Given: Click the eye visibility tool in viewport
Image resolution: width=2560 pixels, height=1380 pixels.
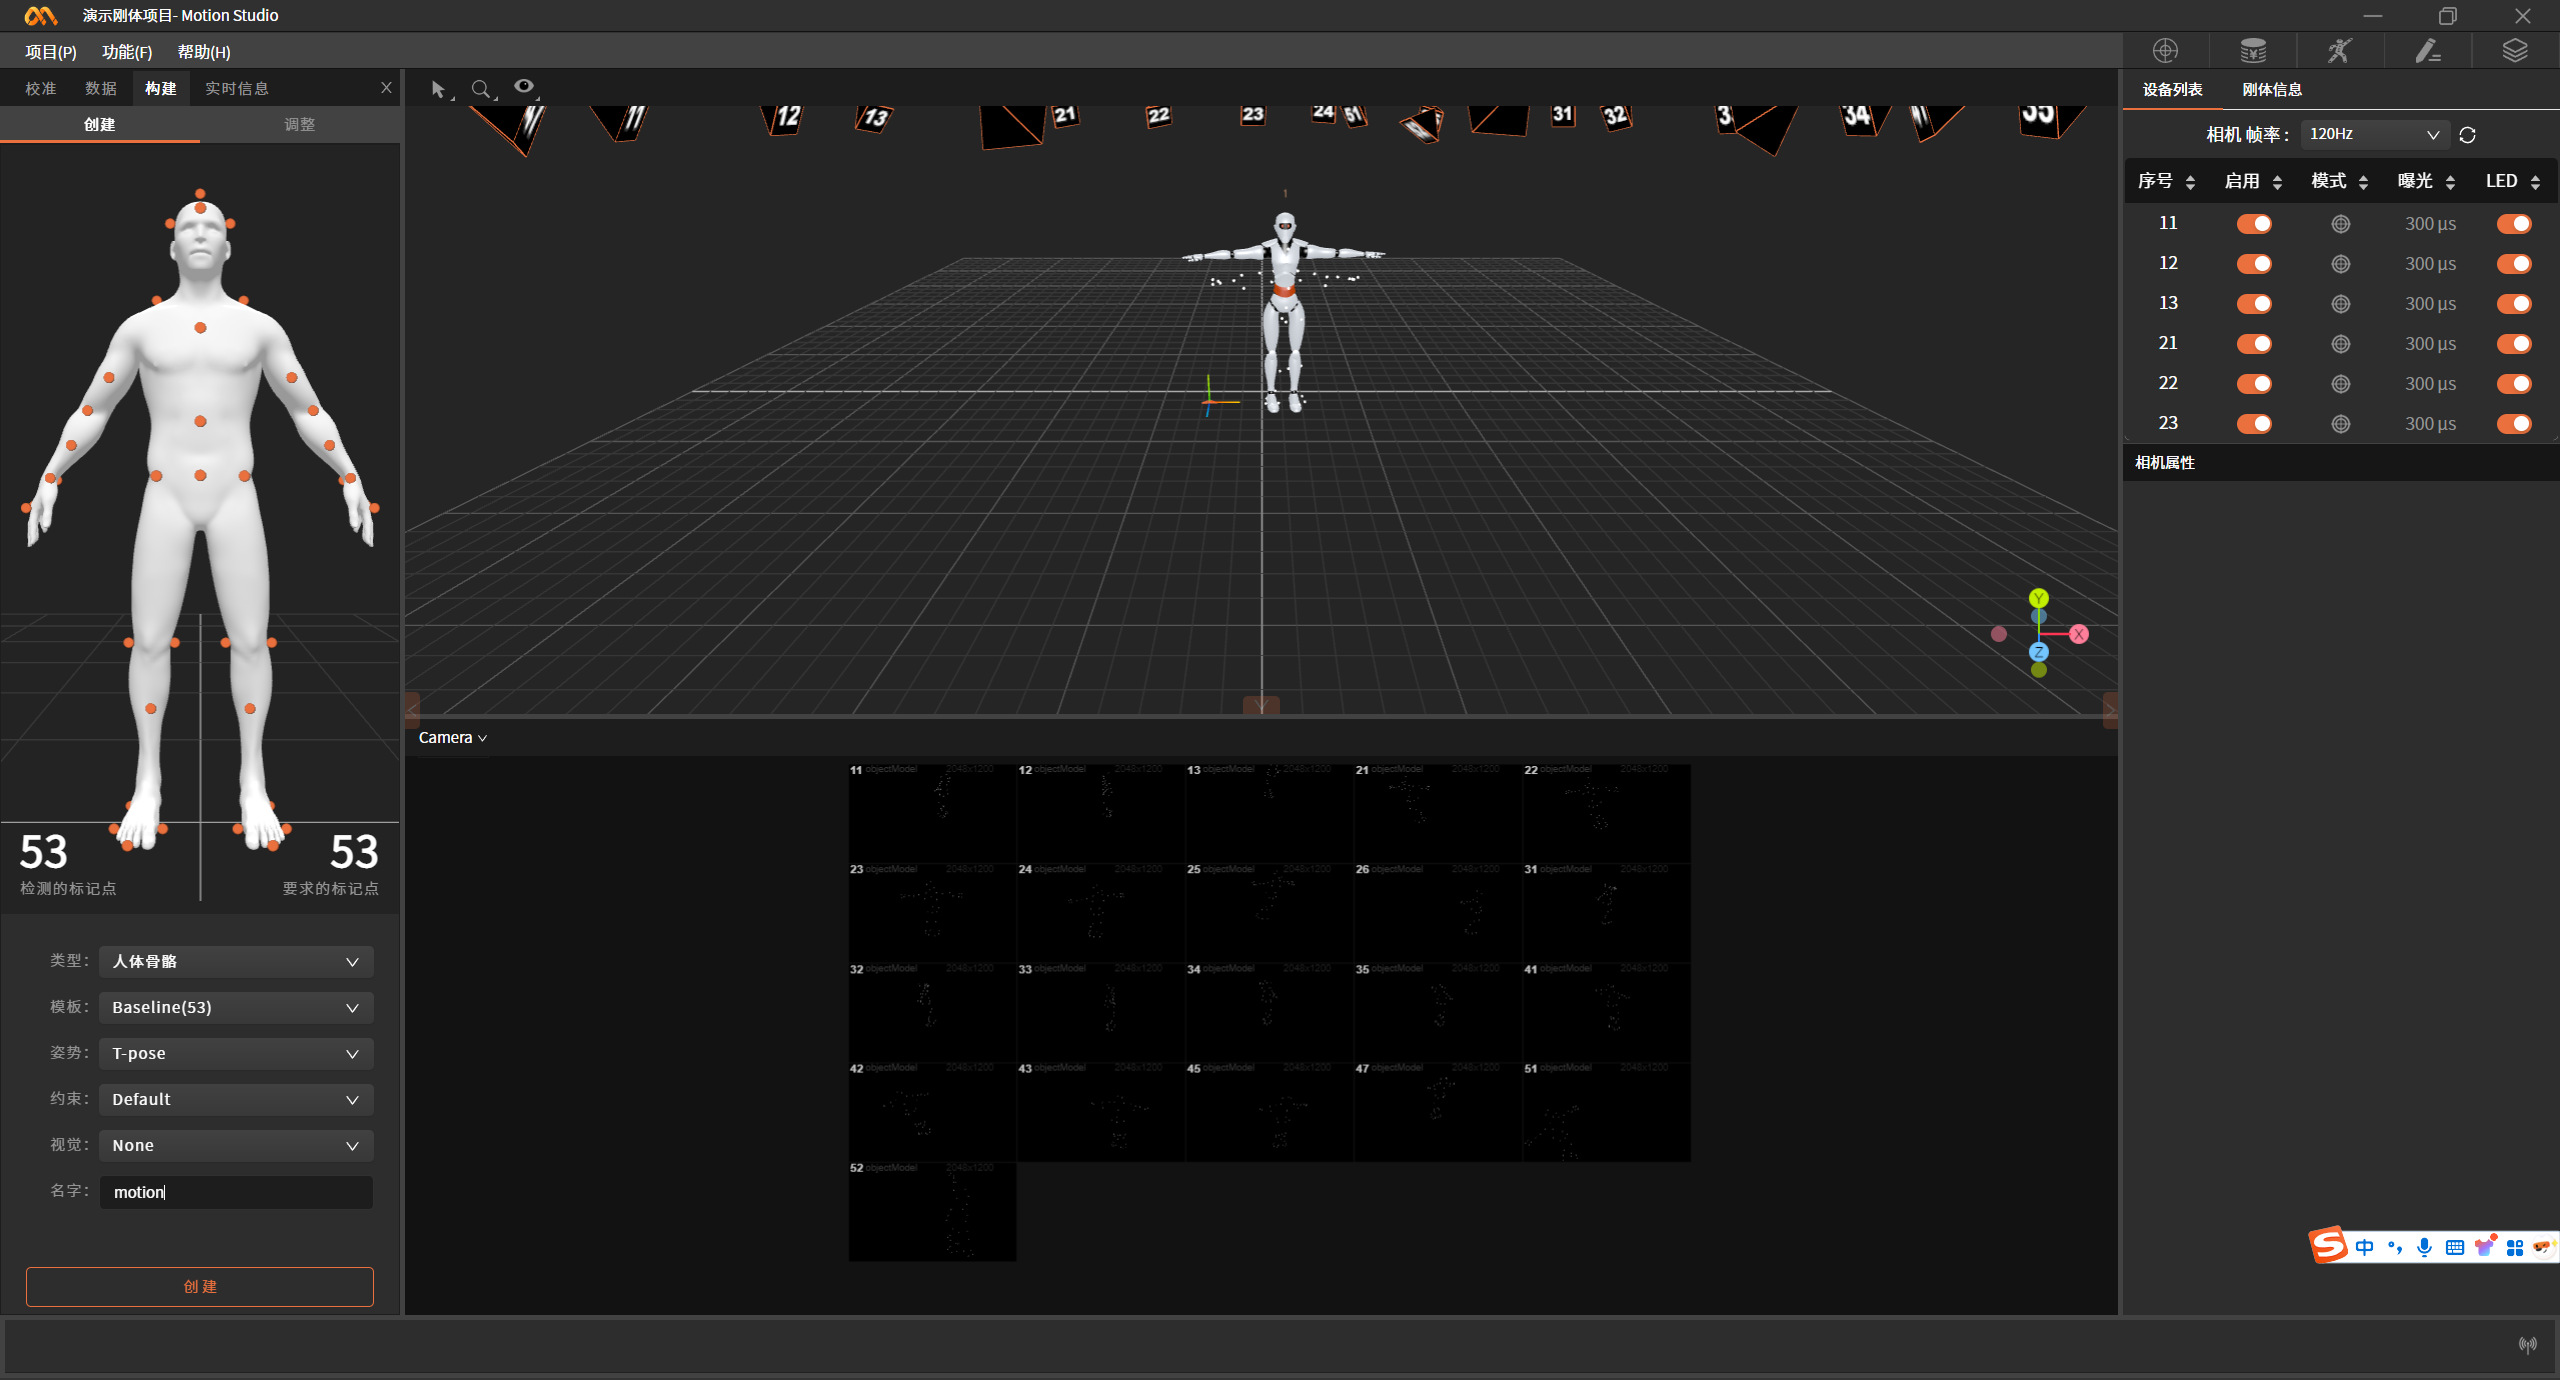Looking at the screenshot, I should (524, 87).
